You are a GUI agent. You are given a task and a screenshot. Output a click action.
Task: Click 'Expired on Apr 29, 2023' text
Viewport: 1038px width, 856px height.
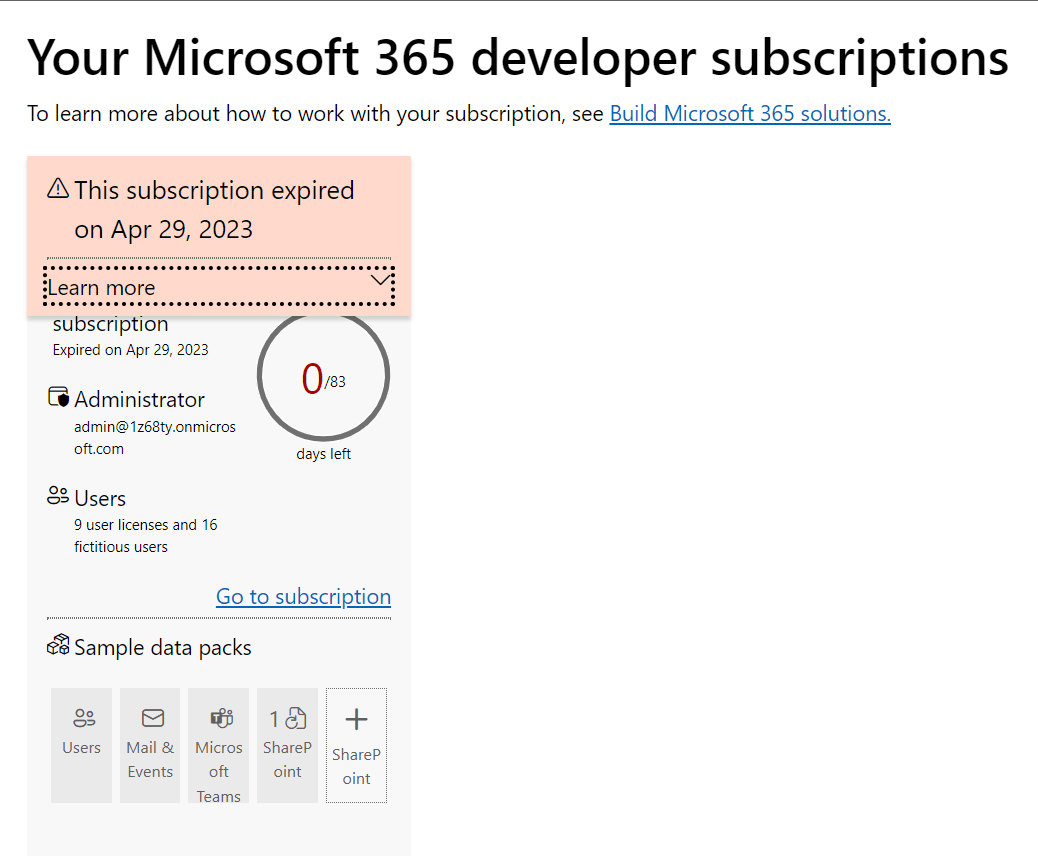point(130,350)
